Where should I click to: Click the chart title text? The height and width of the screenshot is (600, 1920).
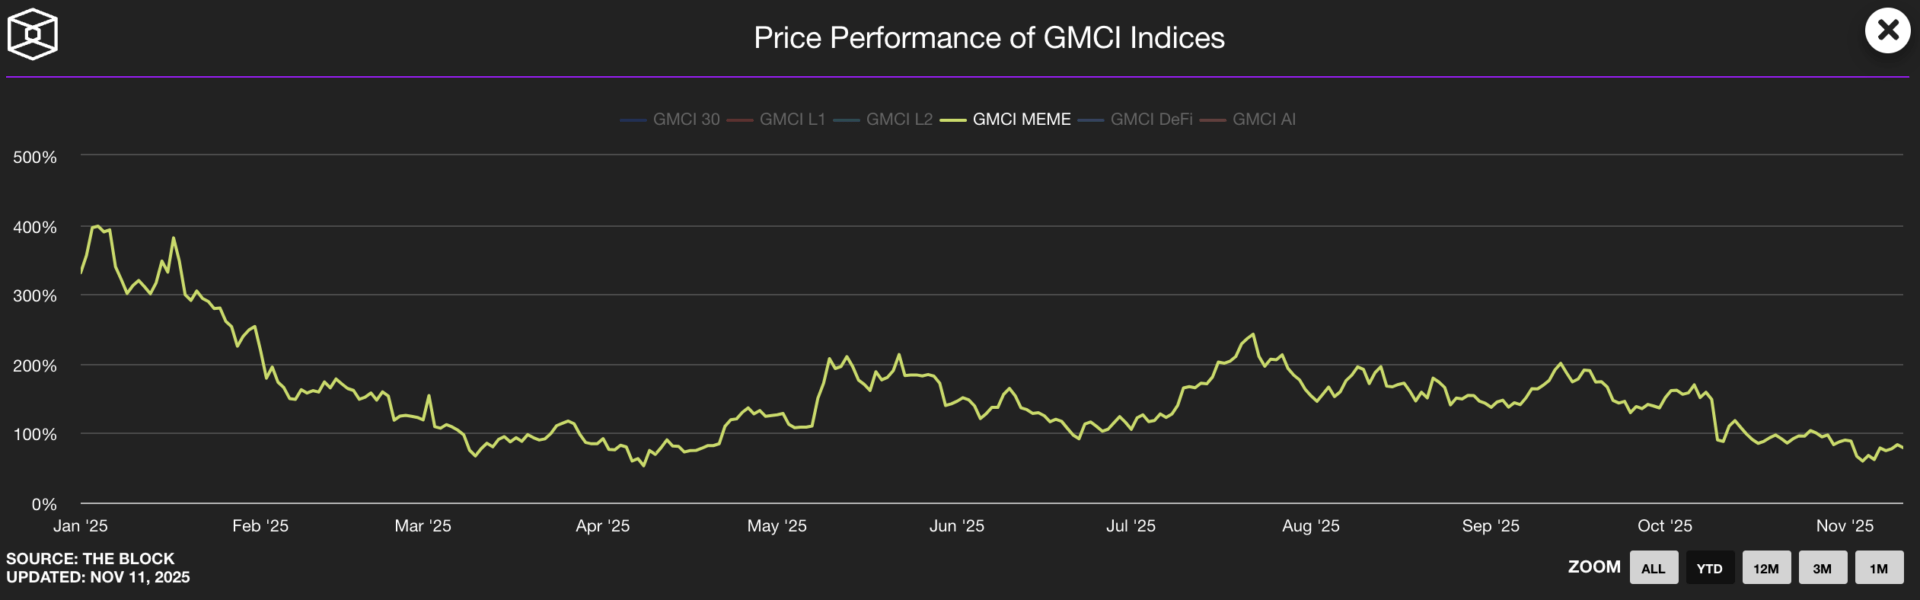point(989,38)
